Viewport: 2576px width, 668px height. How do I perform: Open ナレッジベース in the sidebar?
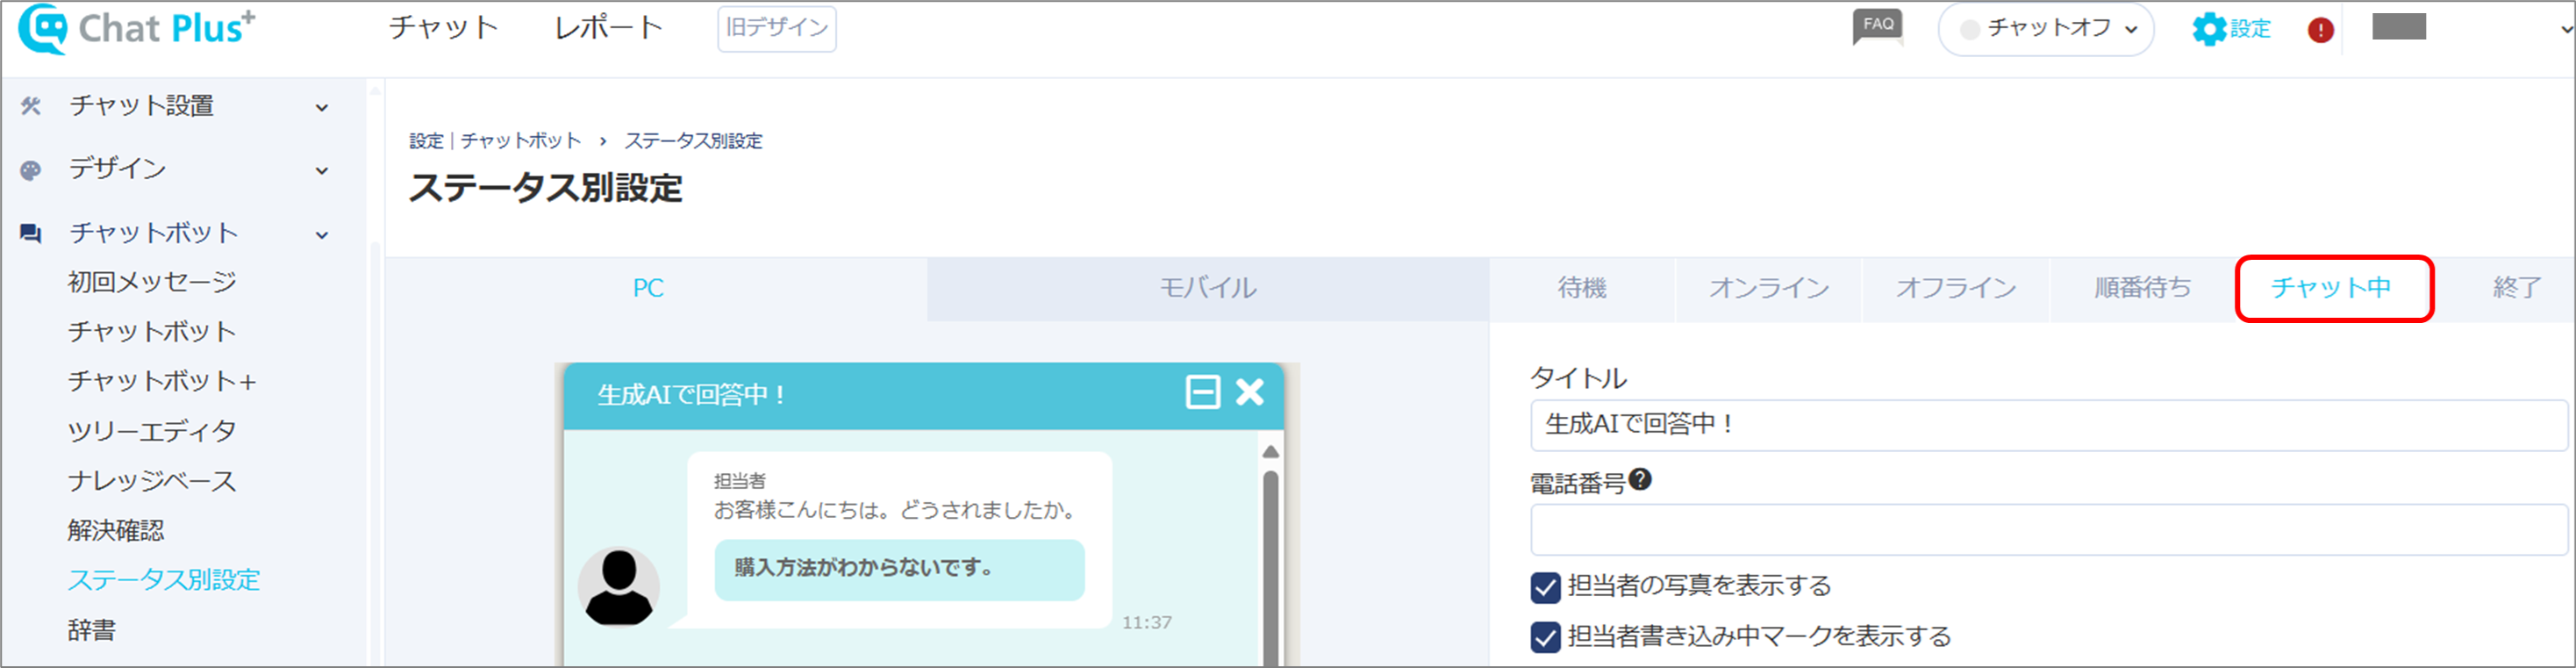point(152,482)
